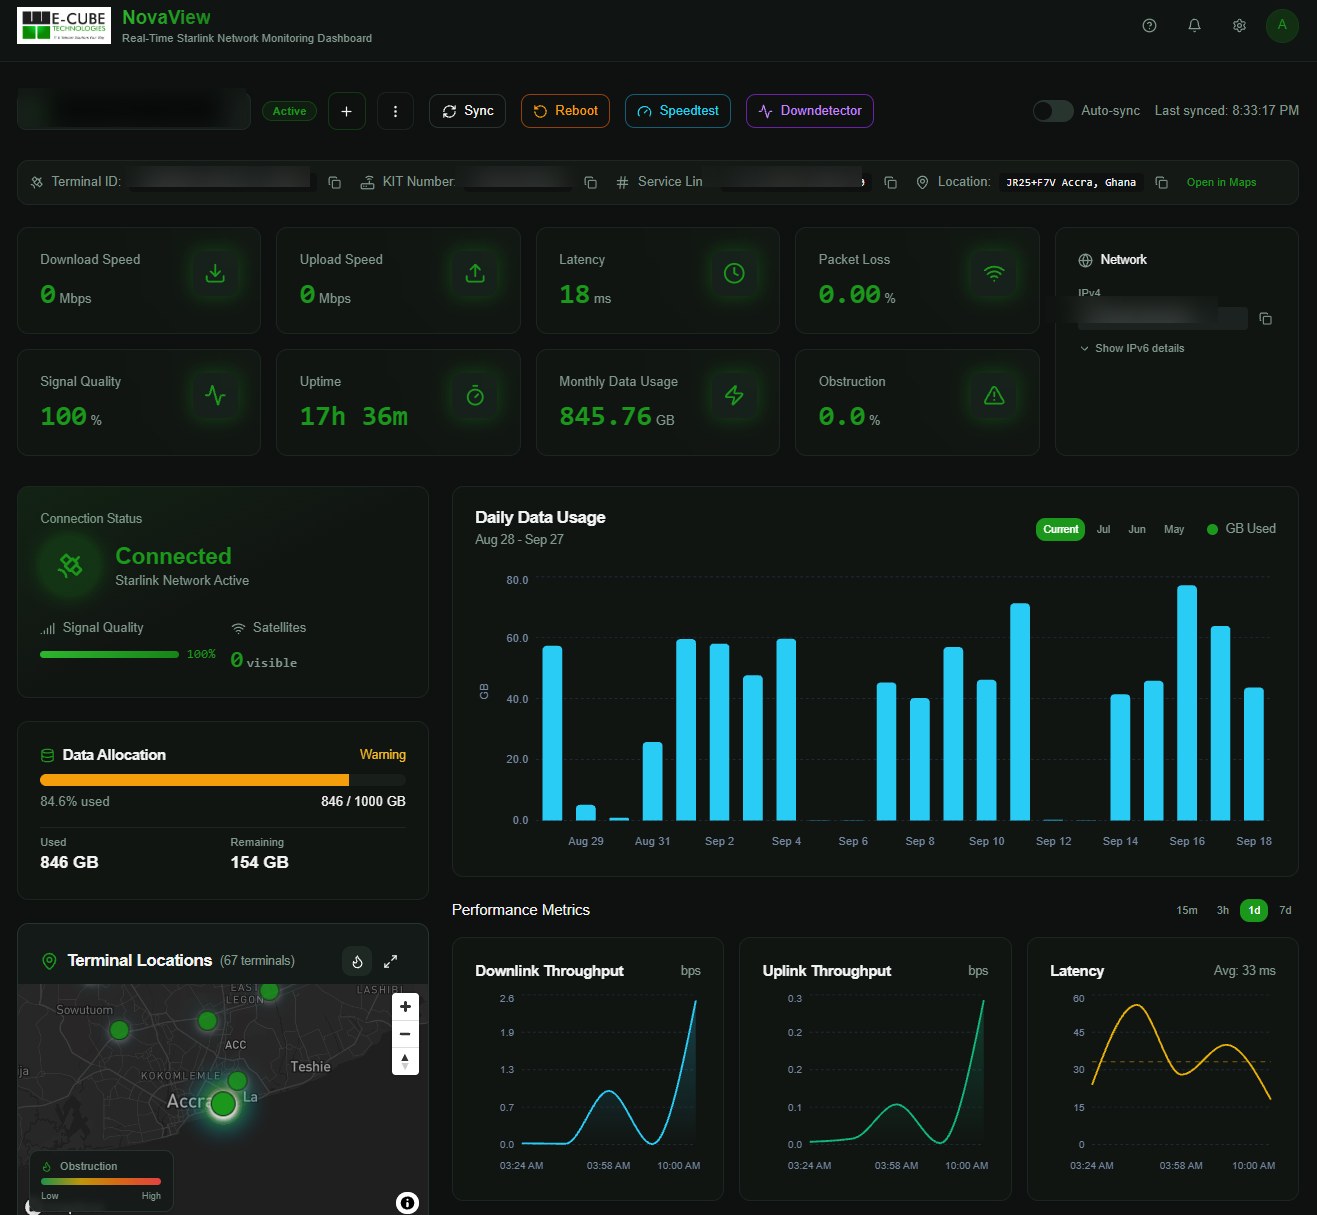Switch Daily Data Usage to May
Screen dimensions: 1317x1215
[1174, 529]
